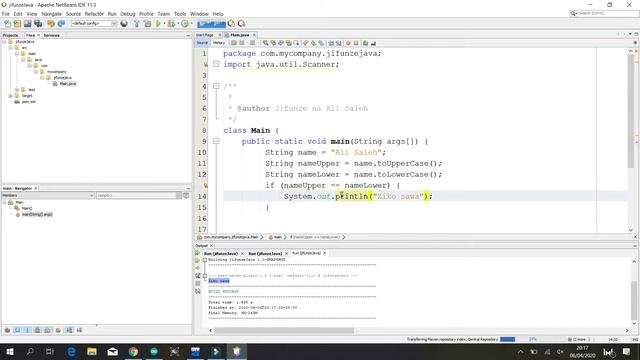
Task: Click the Comment icon in editor toolbar
Action: click(365, 43)
